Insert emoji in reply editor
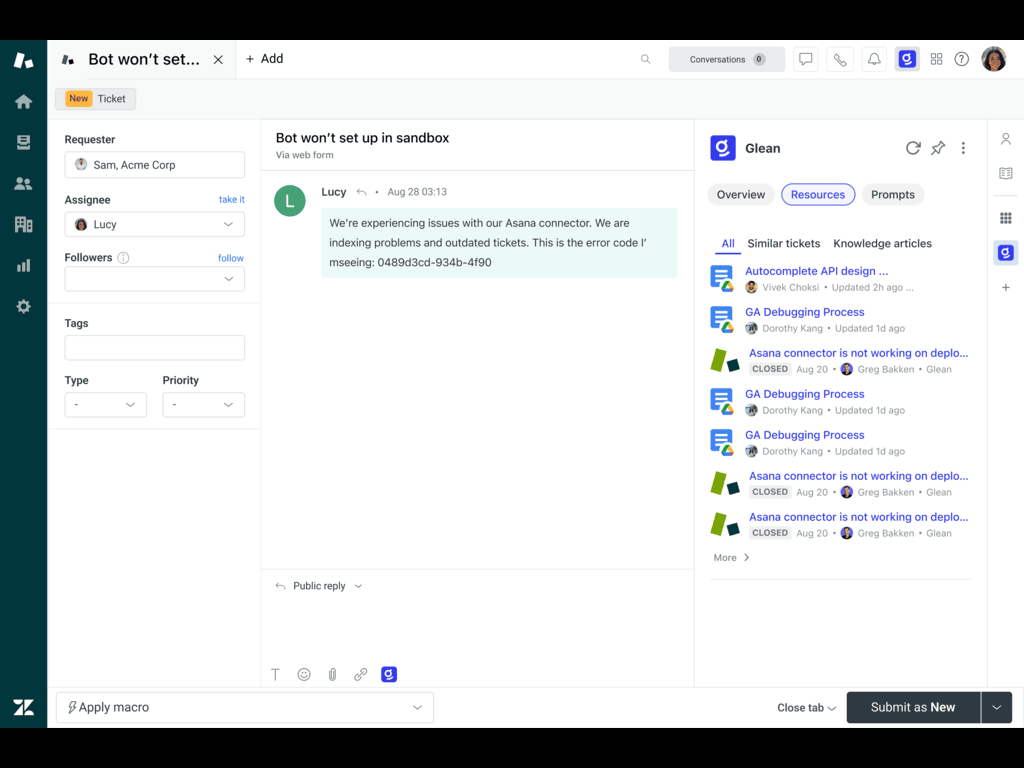 (x=304, y=675)
